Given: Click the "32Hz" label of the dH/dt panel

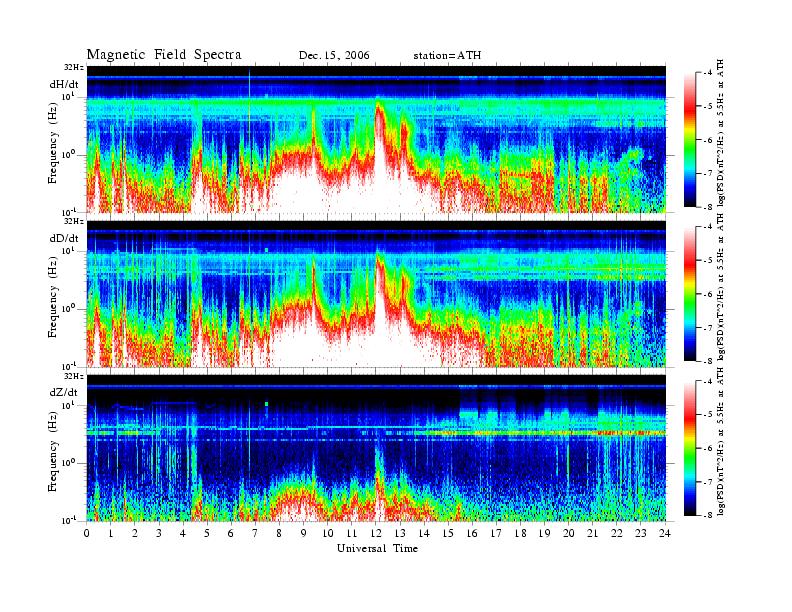Looking at the screenshot, I should click(74, 67).
